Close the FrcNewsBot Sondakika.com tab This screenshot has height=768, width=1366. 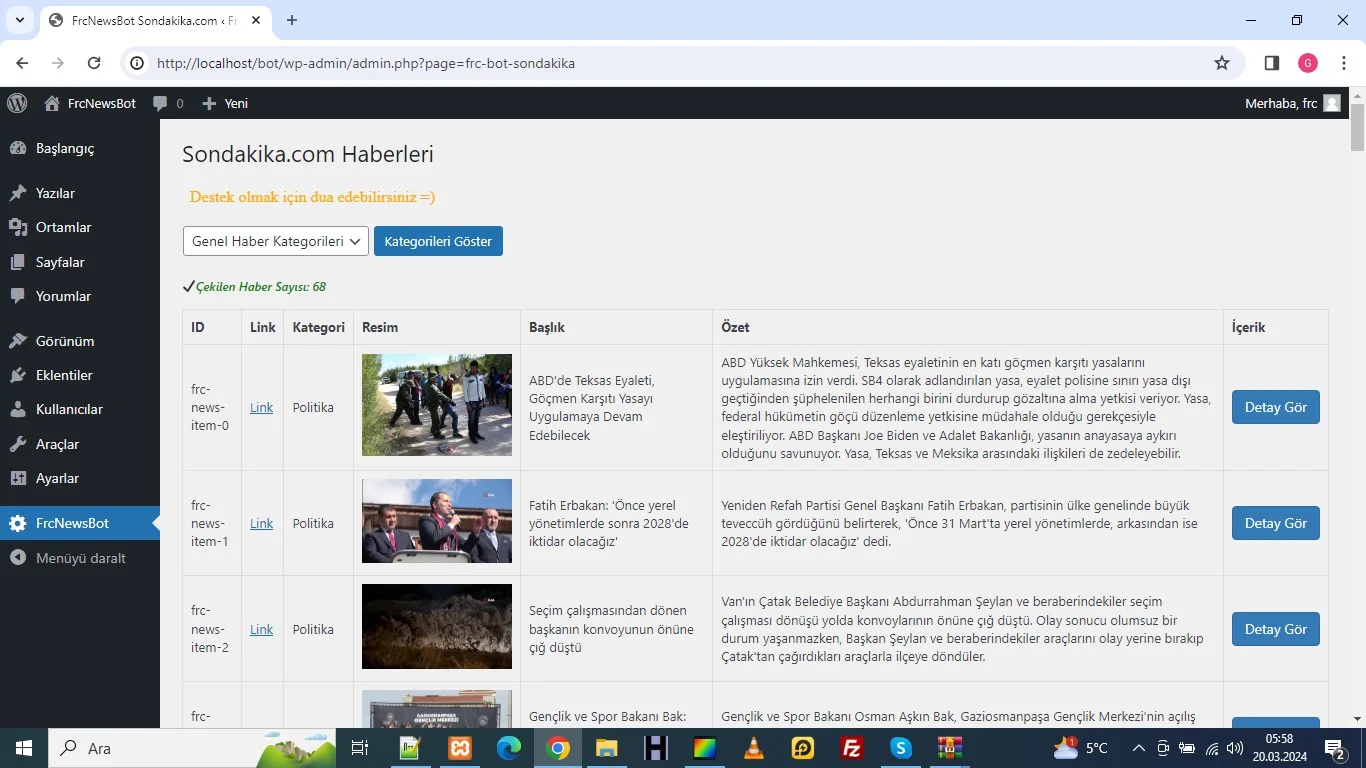pyautogui.click(x=255, y=20)
